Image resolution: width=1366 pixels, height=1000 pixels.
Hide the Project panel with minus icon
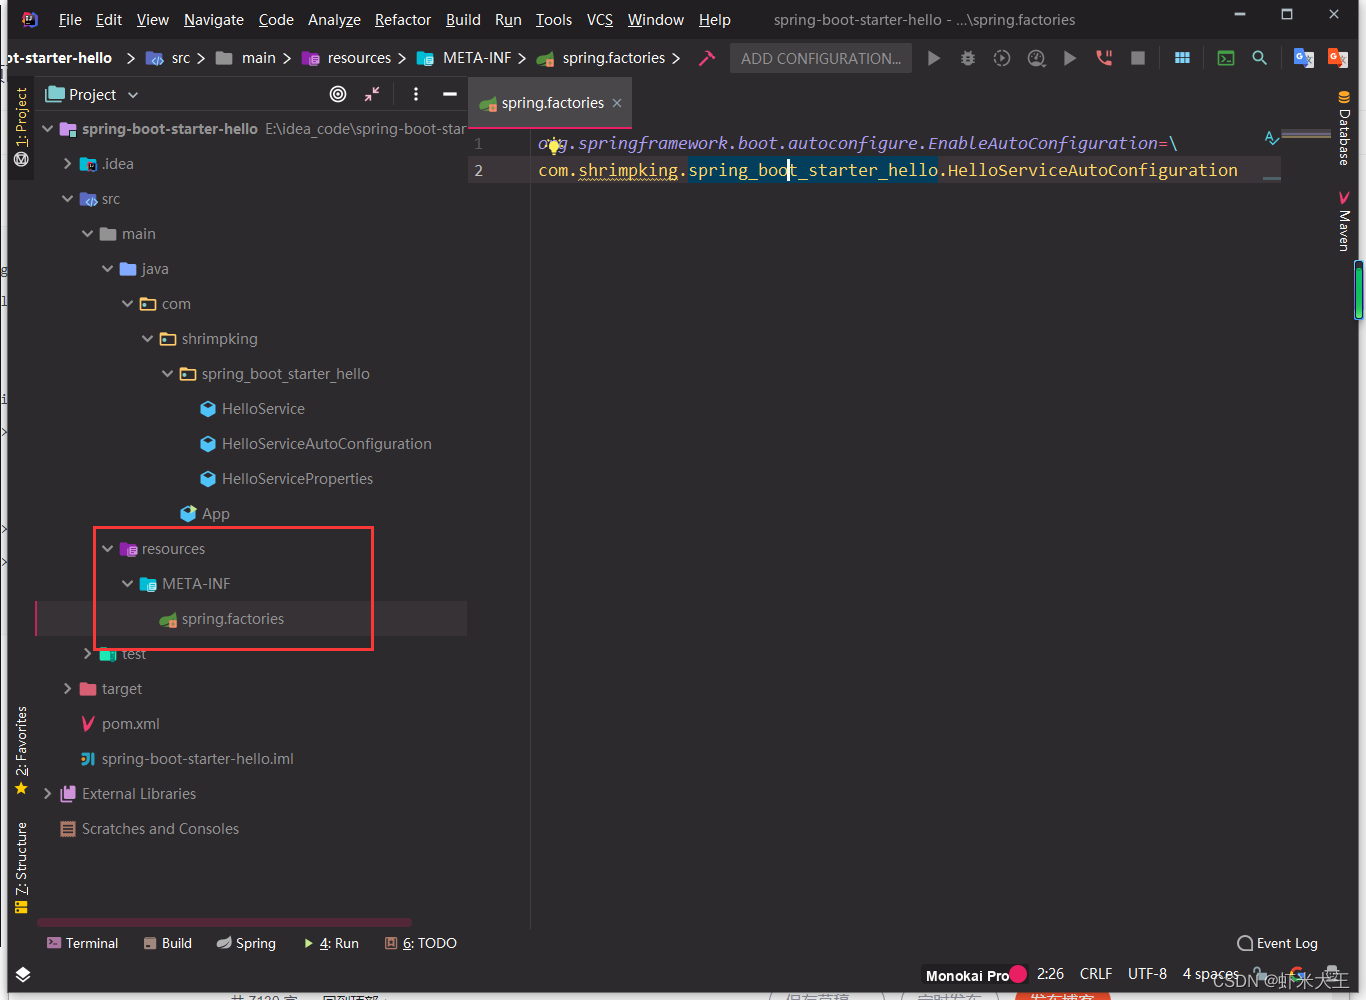(450, 94)
